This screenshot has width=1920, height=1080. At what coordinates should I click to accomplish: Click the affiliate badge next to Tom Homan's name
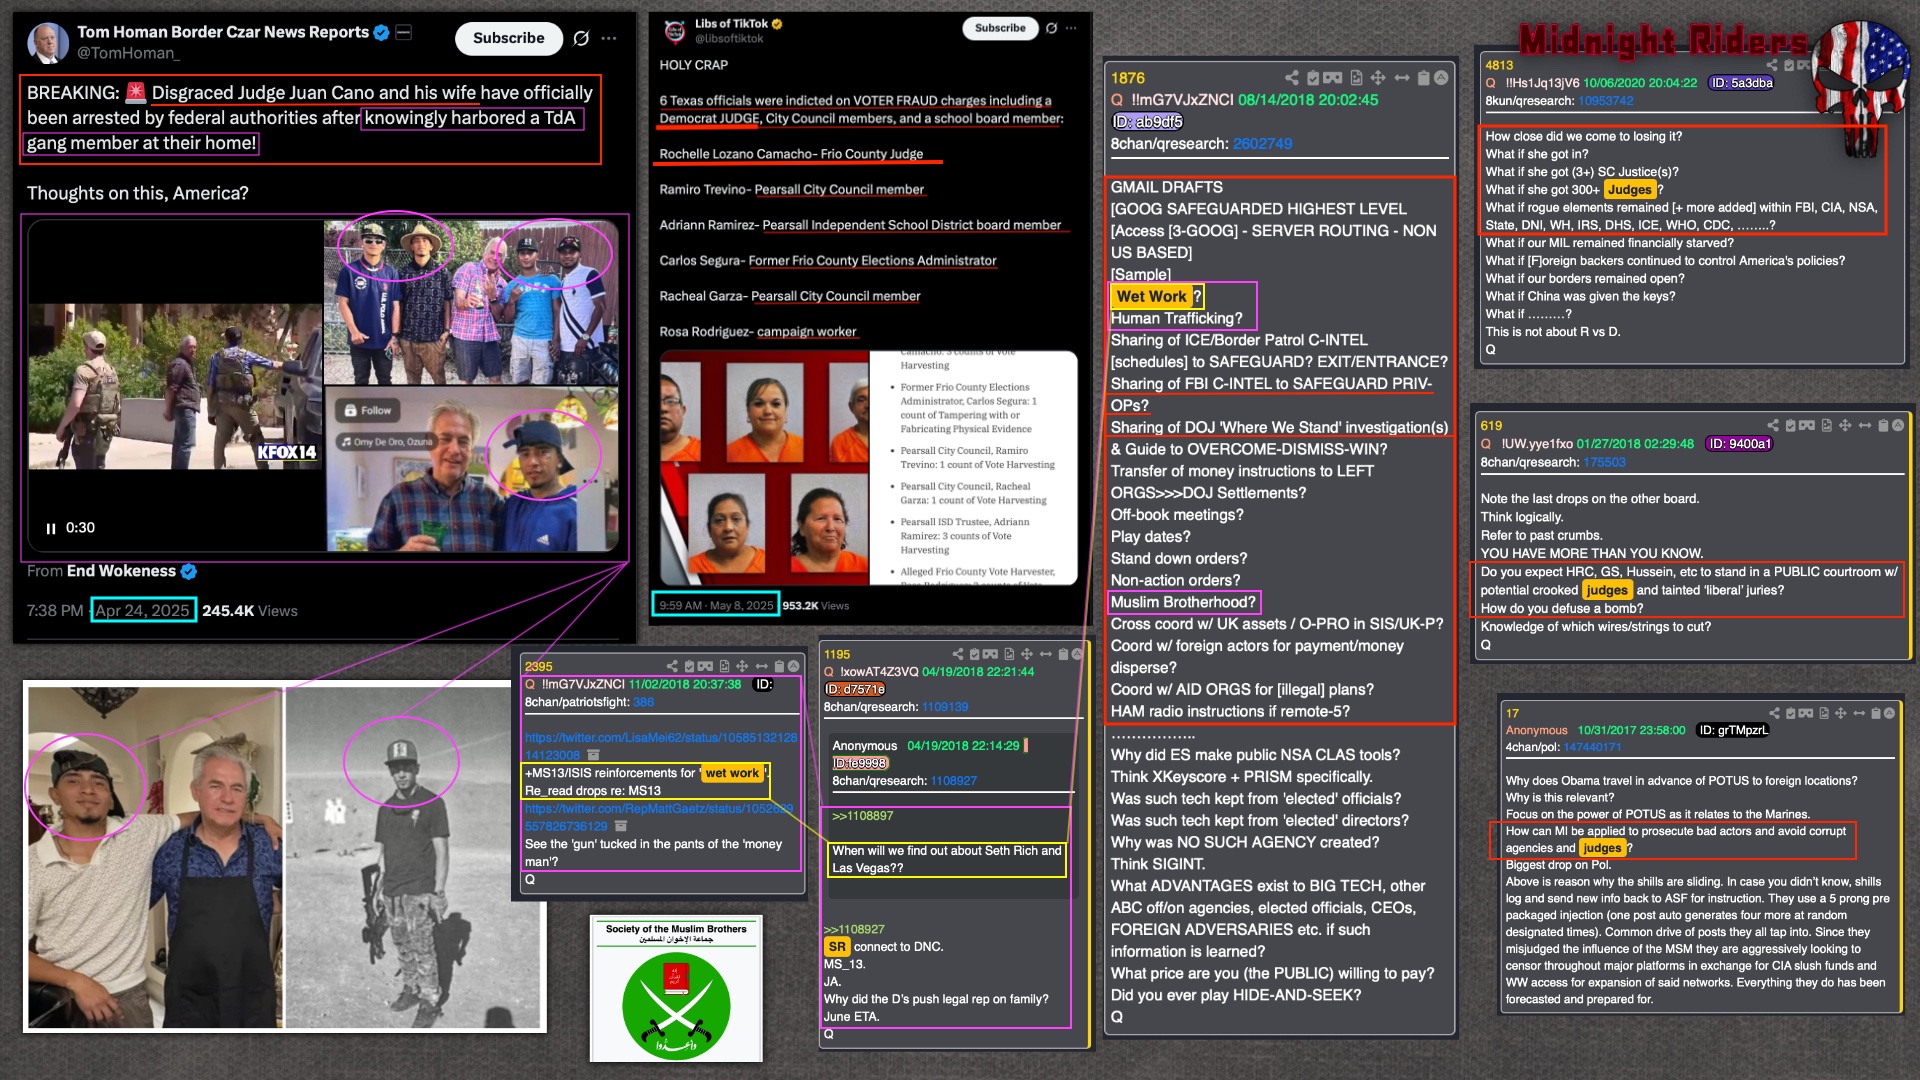(x=404, y=32)
